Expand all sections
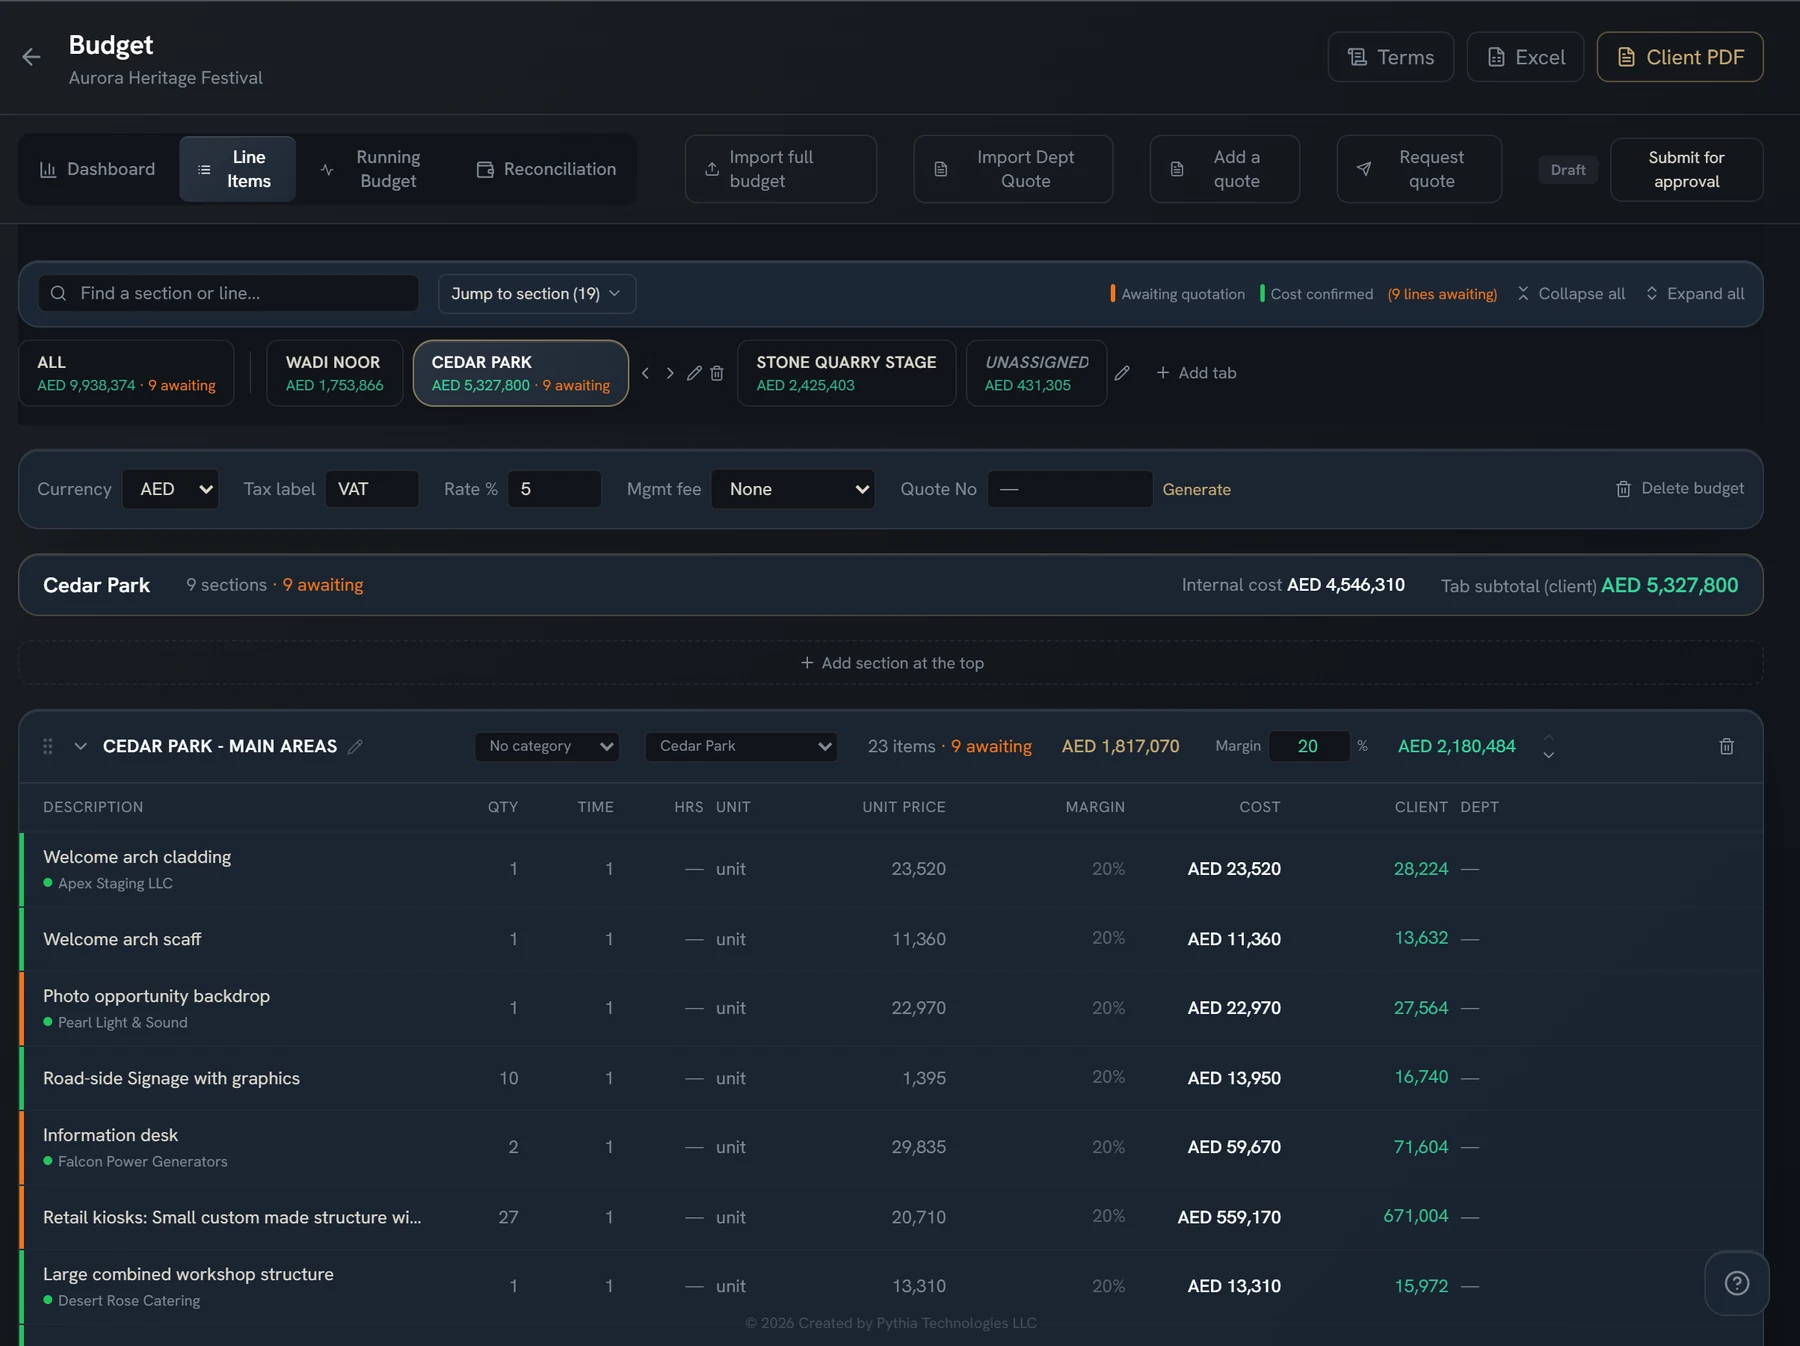1800x1346 pixels. [1695, 293]
